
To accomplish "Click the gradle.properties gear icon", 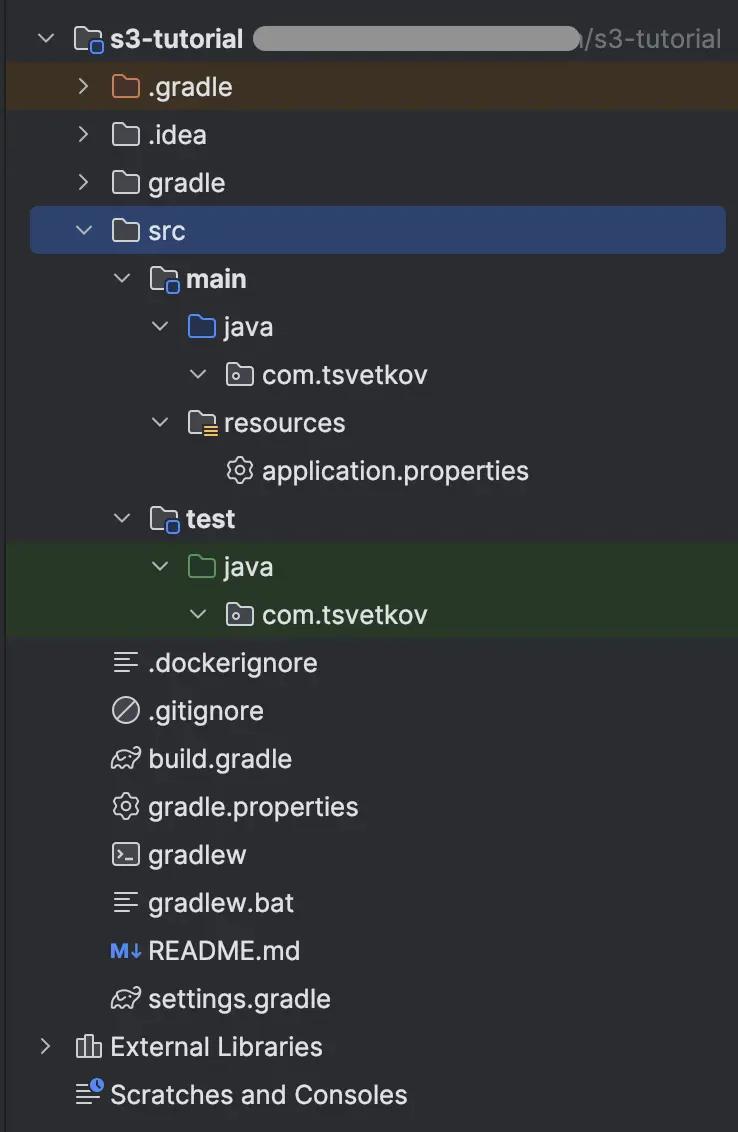I will coord(126,806).
